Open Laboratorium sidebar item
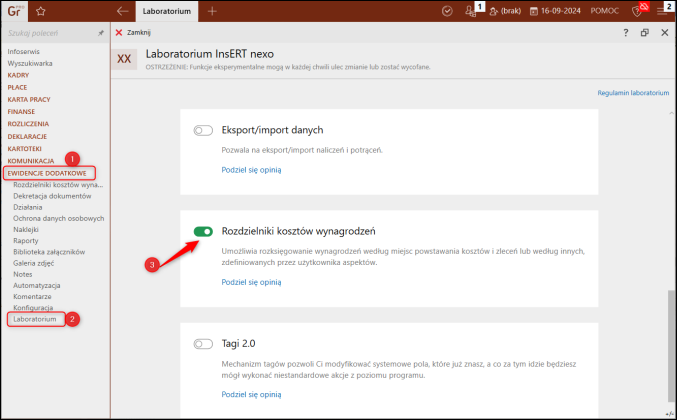 click(x=35, y=319)
